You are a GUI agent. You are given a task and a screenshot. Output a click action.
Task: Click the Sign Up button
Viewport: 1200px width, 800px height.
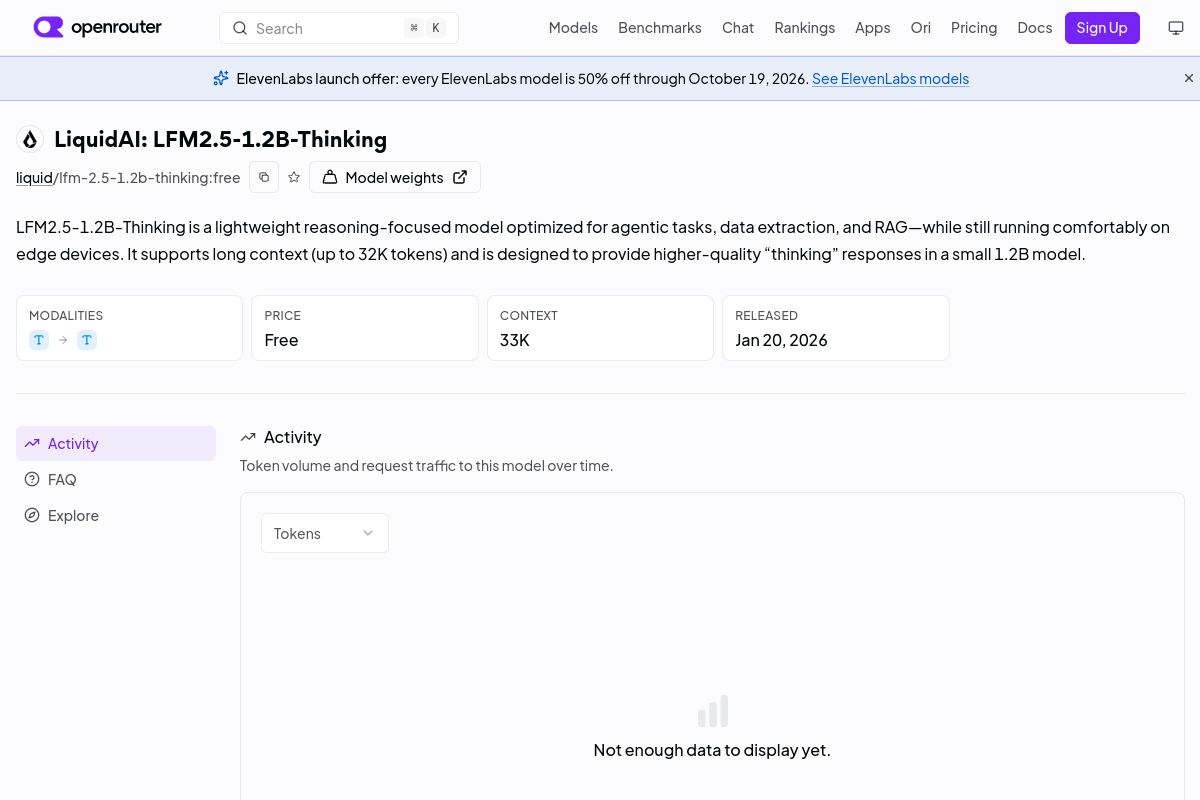click(1102, 28)
